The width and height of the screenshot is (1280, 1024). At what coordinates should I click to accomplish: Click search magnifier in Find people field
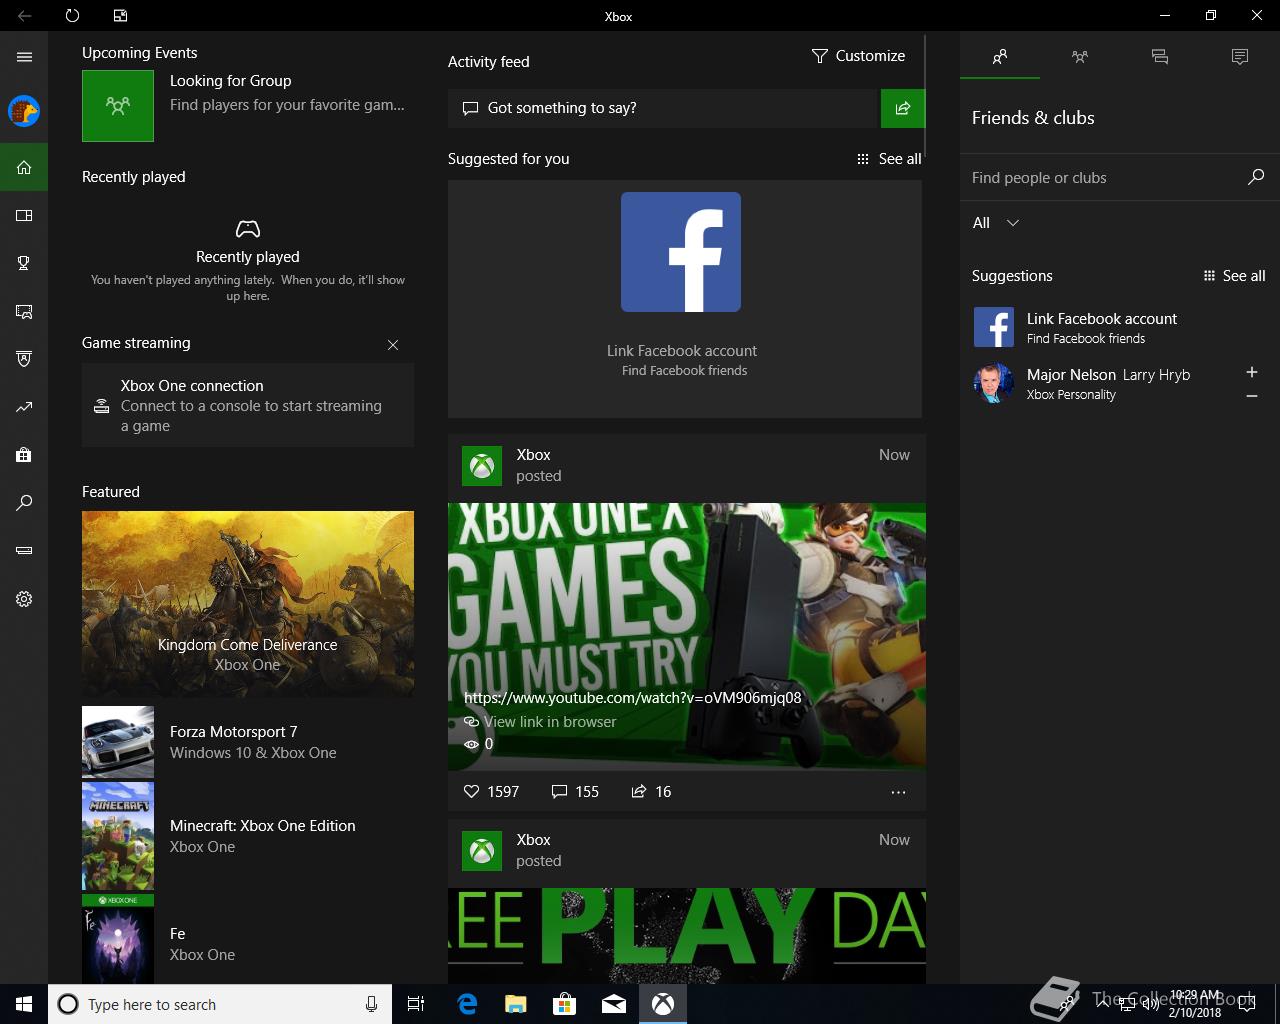tap(1256, 177)
